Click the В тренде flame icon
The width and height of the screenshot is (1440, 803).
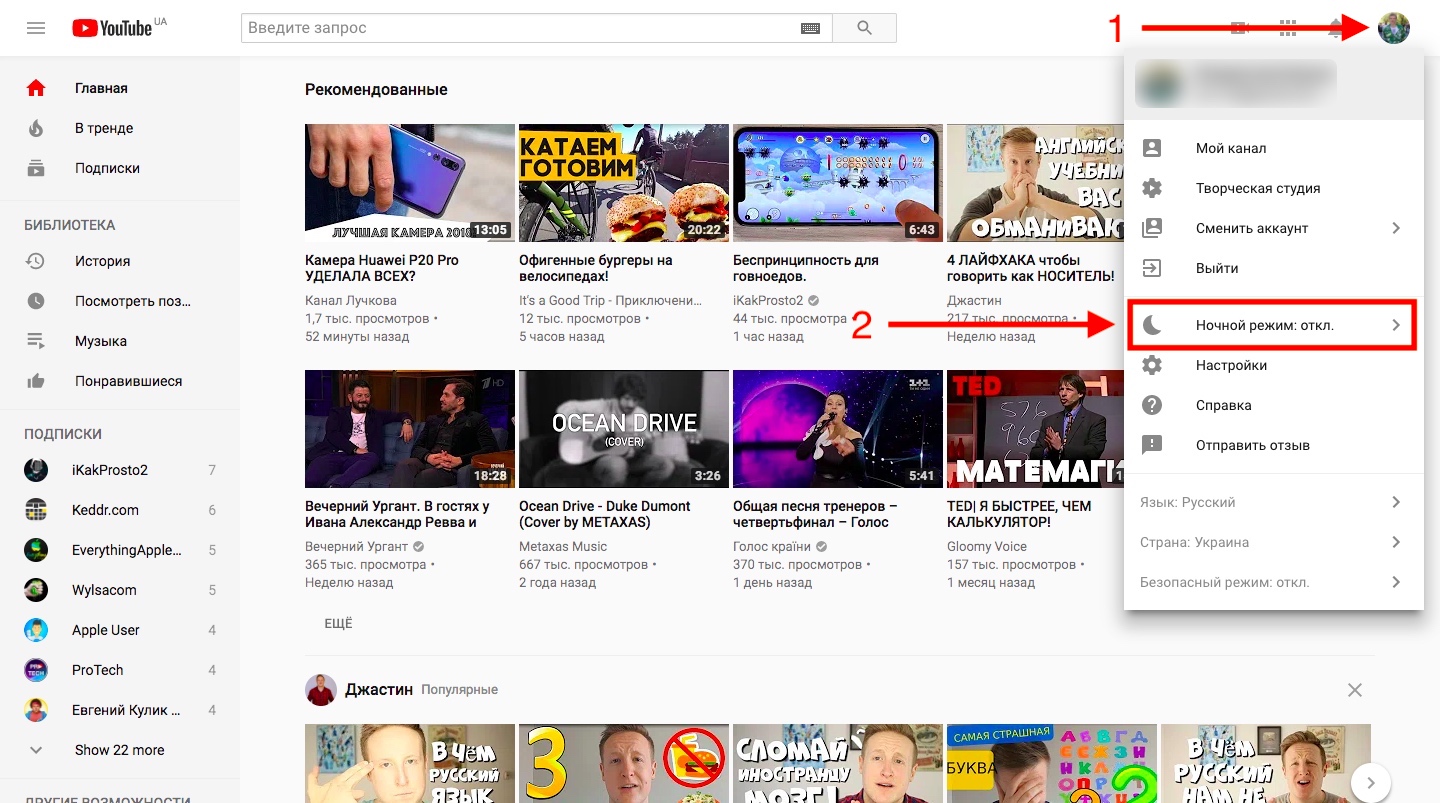36,128
